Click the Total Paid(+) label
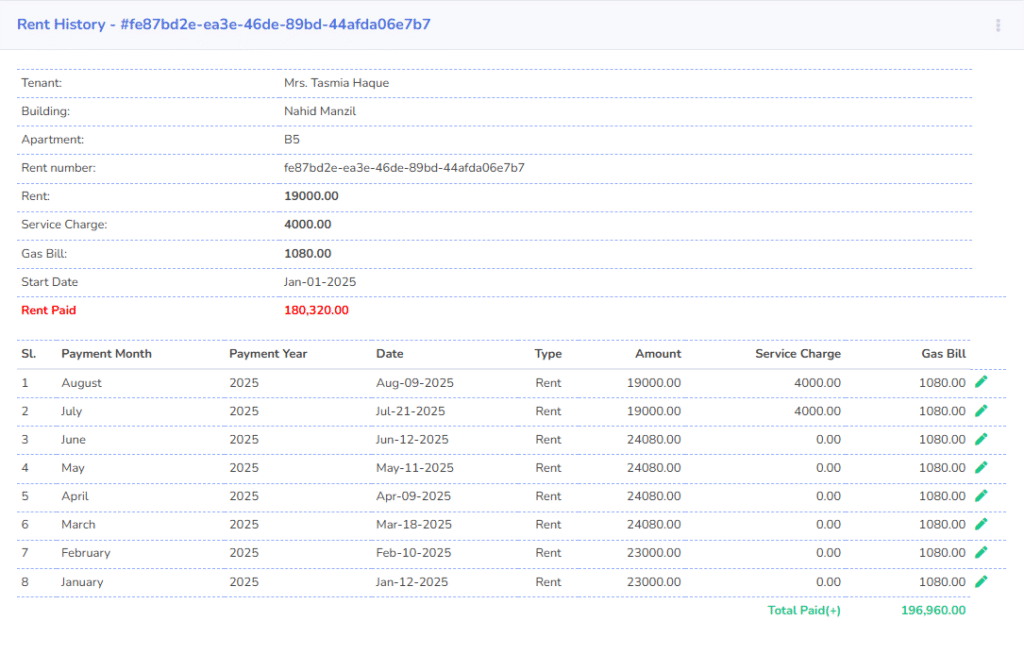 [x=804, y=610]
